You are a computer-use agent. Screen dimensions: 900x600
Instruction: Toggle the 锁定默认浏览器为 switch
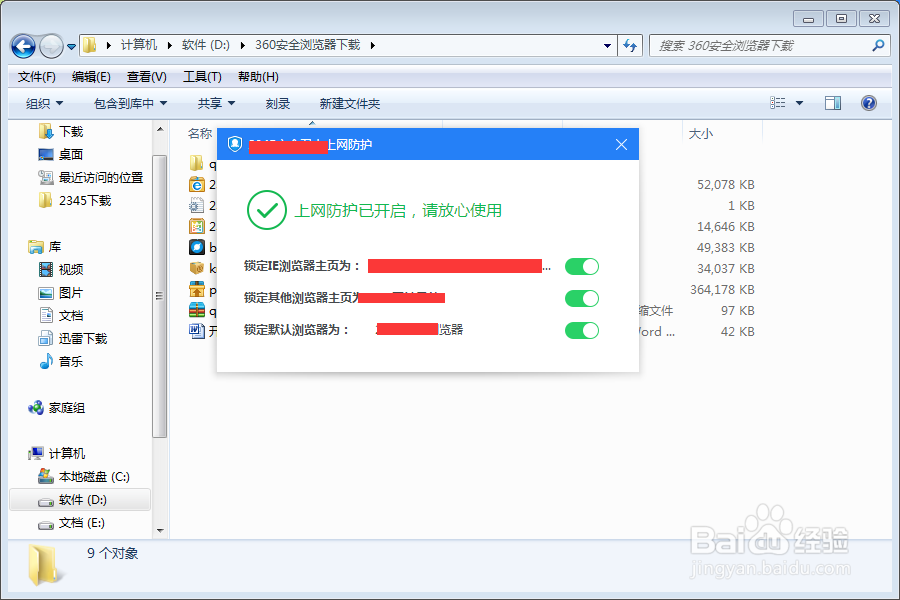coord(581,331)
